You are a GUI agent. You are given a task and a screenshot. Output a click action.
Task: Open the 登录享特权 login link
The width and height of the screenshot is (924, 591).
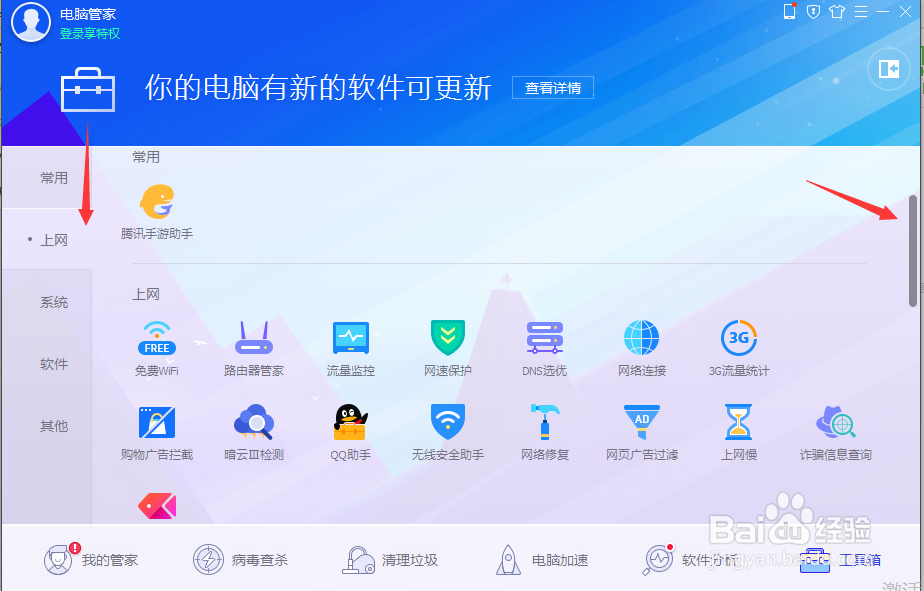pos(91,33)
